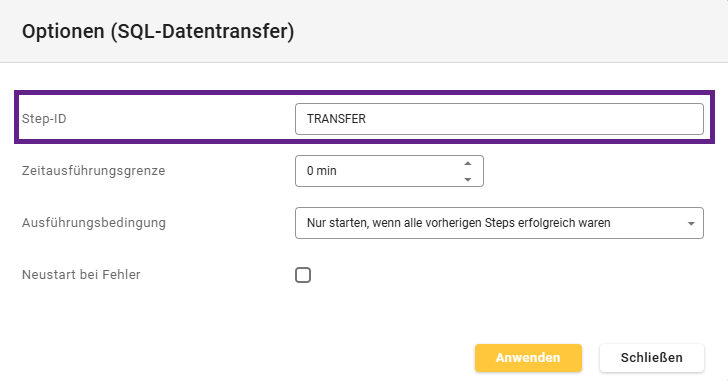This screenshot has height=381, width=728.
Task: Click into the 0 min time field
Action: 389,171
